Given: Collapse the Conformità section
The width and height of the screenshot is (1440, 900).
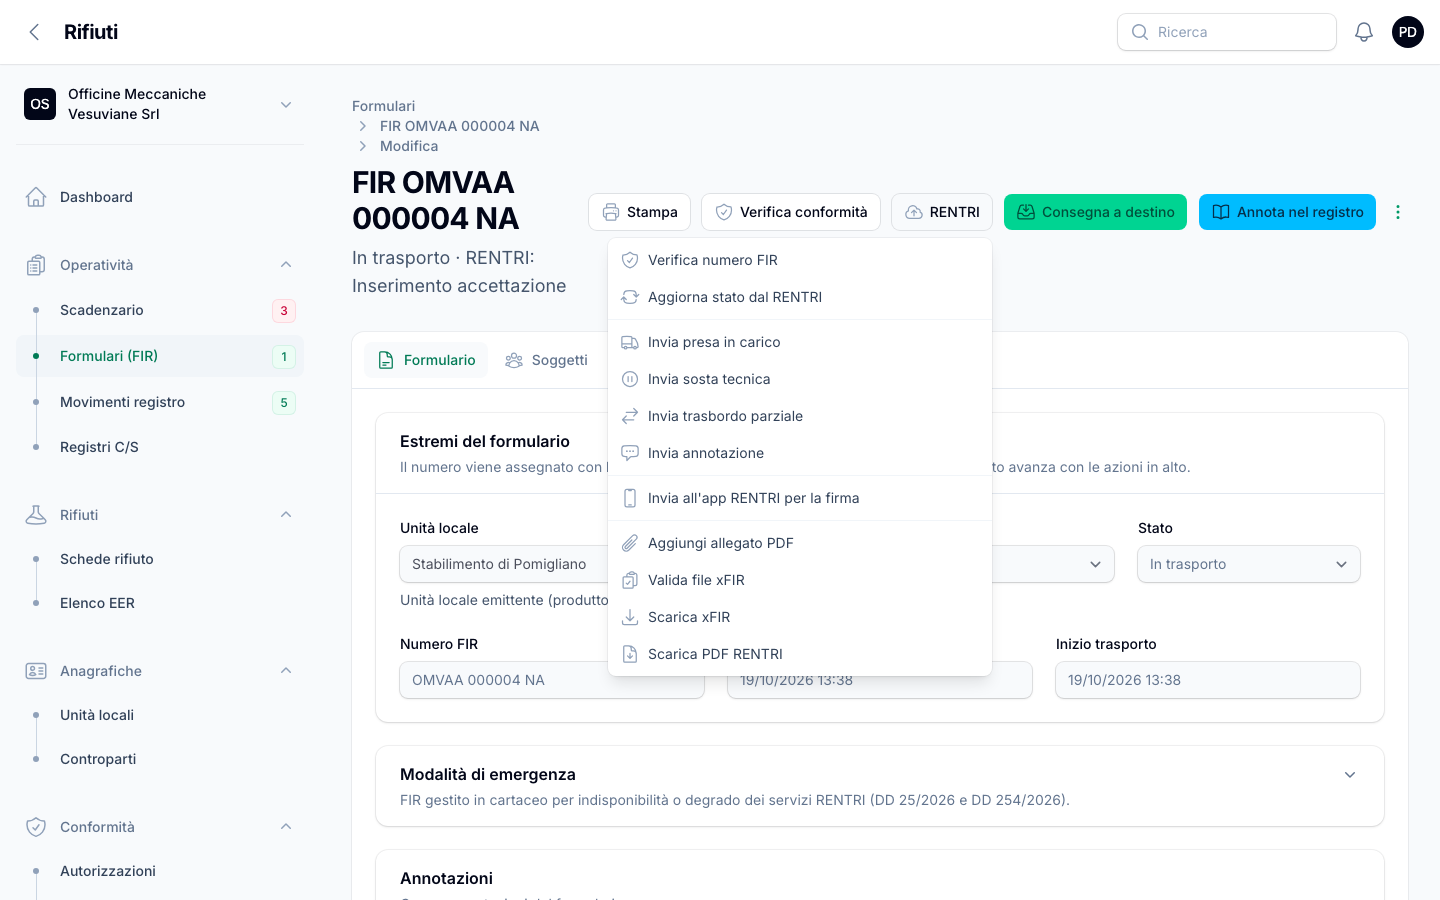Looking at the screenshot, I should [286, 827].
